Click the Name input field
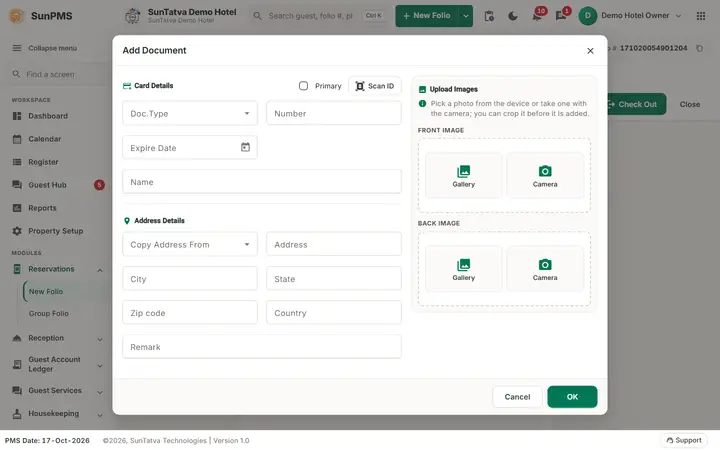This screenshot has height=450, width=720. pyautogui.click(x=262, y=182)
